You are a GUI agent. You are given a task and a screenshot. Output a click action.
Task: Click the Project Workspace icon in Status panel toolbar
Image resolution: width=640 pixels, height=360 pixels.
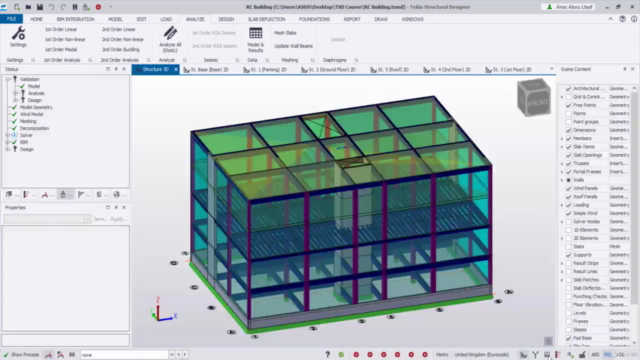pyautogui.click(x=9, y=195)
